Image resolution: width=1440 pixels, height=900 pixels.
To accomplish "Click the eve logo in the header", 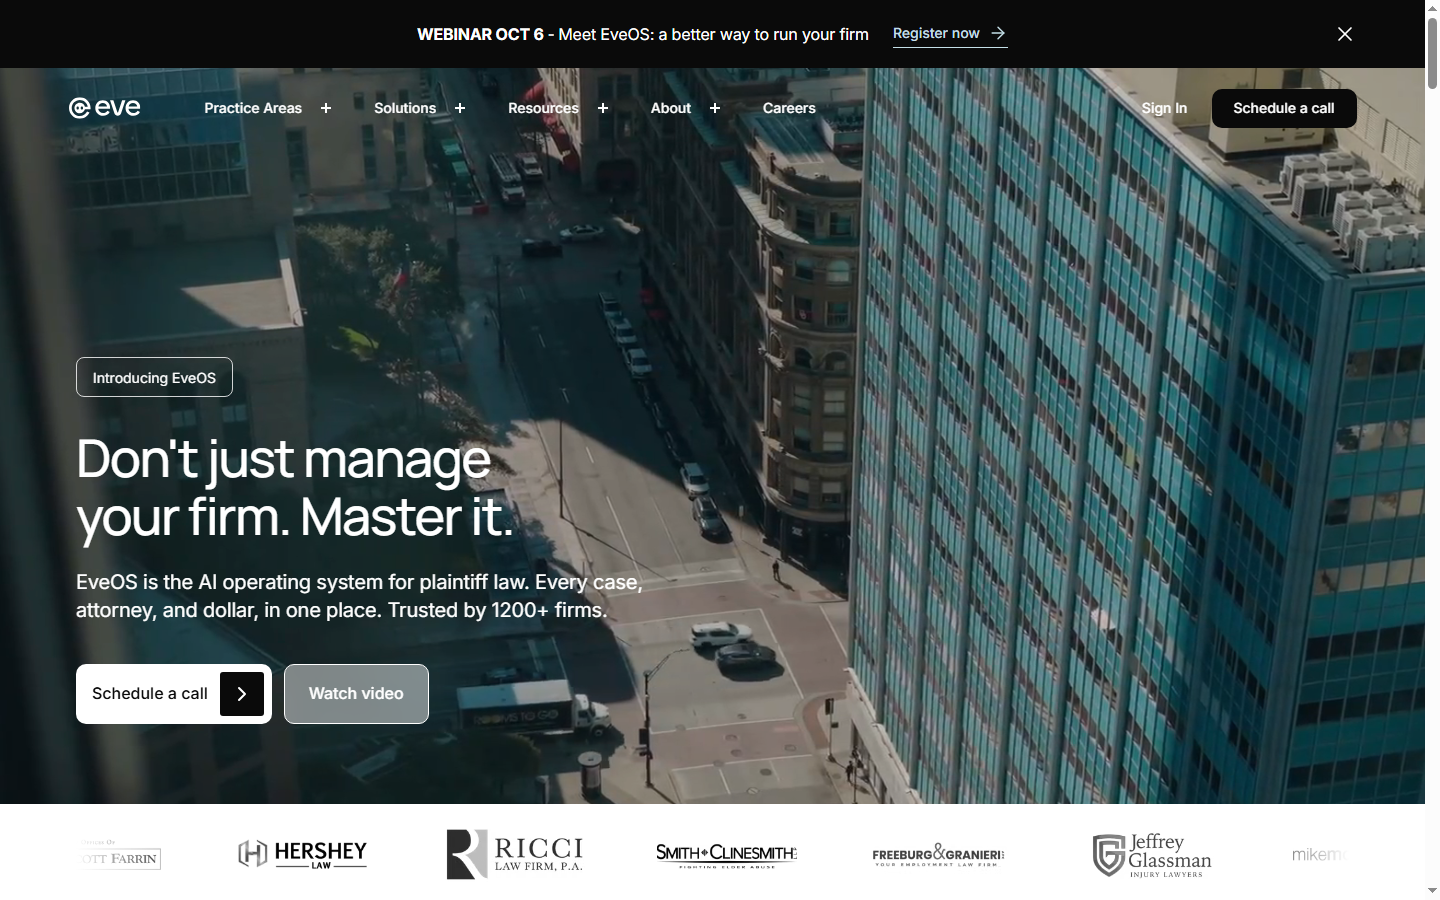I will pyautogui.click(x=105, y=108).
